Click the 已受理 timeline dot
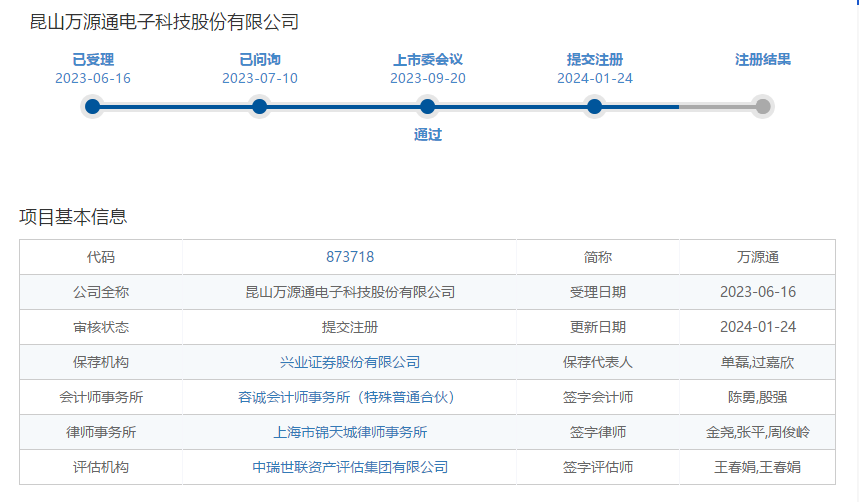Screen dimensions: 859x502 click(93, 106)
